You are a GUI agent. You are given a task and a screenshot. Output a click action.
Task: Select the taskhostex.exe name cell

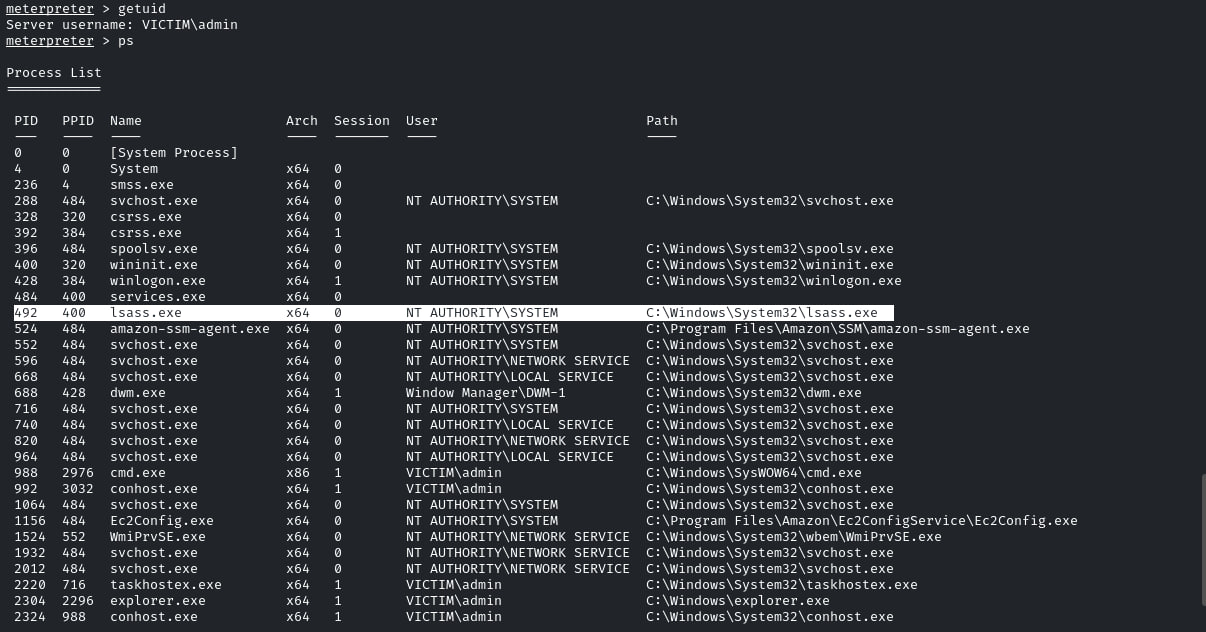pos(166,585)
